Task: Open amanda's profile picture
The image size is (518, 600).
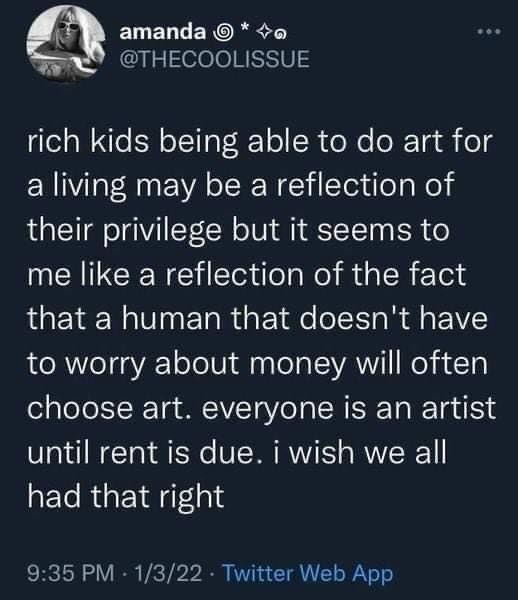Action: [67, 44]
